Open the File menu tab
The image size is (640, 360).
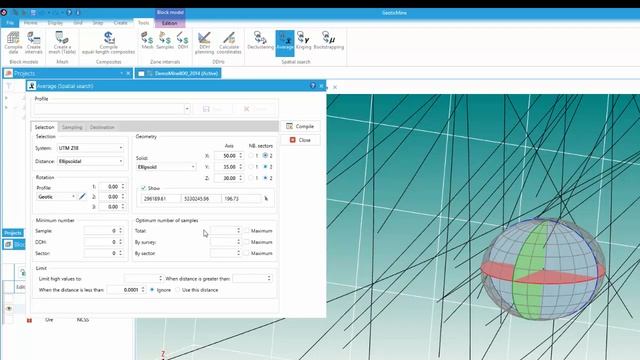(x=10, y=23)
